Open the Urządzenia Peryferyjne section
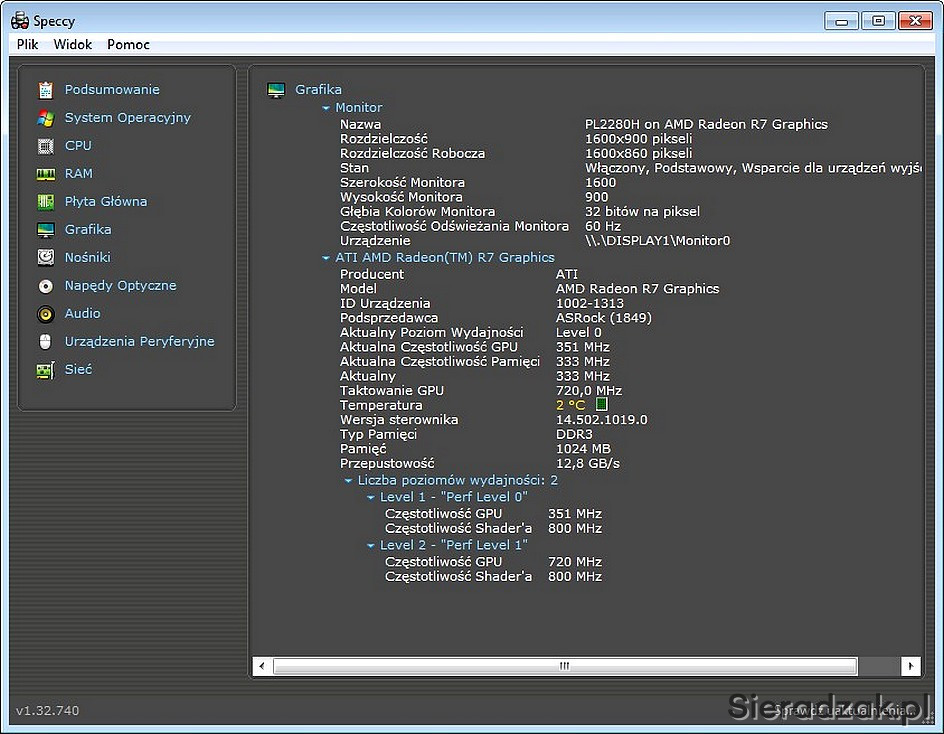This screenshot has width=944, height=734. (140, 341)
